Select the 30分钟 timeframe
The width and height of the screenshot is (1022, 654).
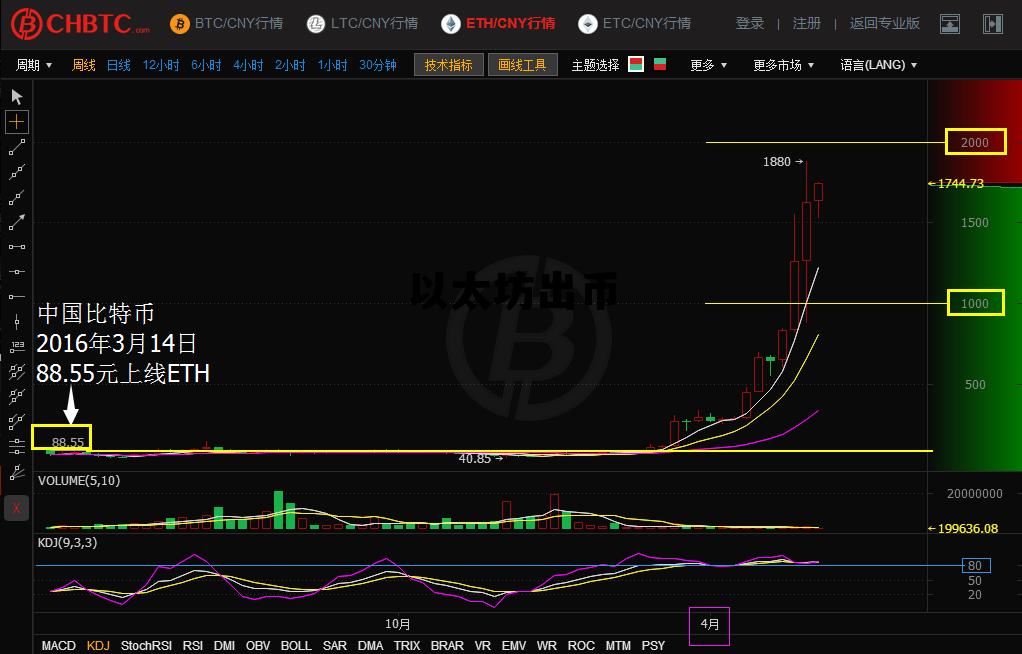[x=378, y=65]
